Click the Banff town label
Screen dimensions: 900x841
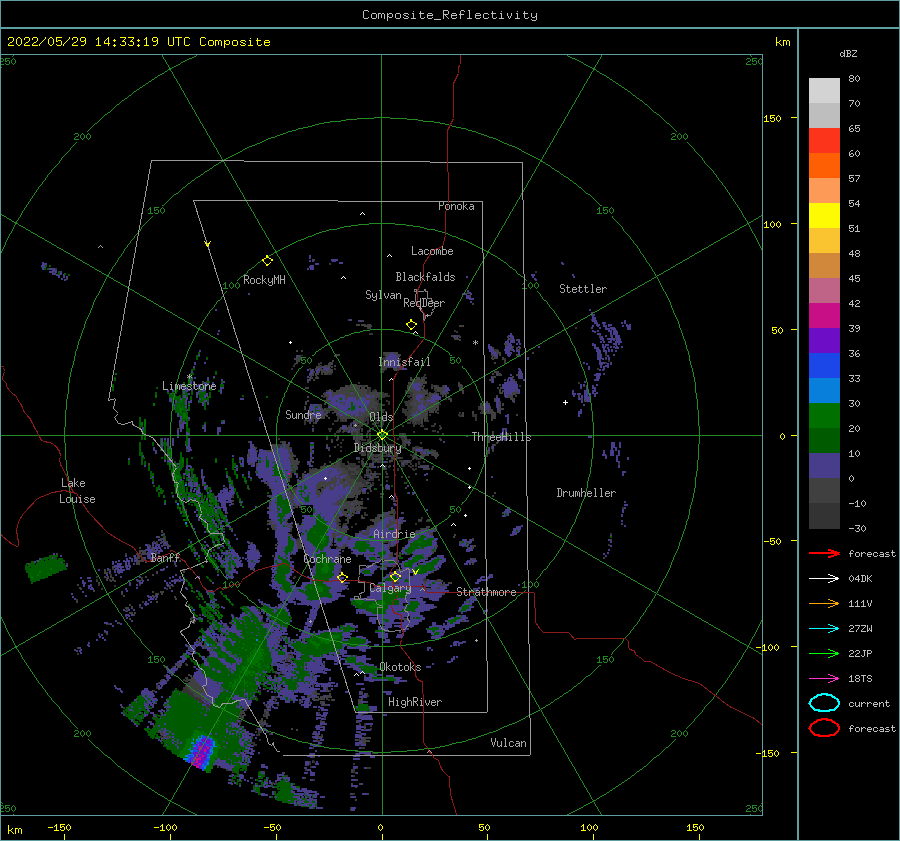tap(165, 557)
